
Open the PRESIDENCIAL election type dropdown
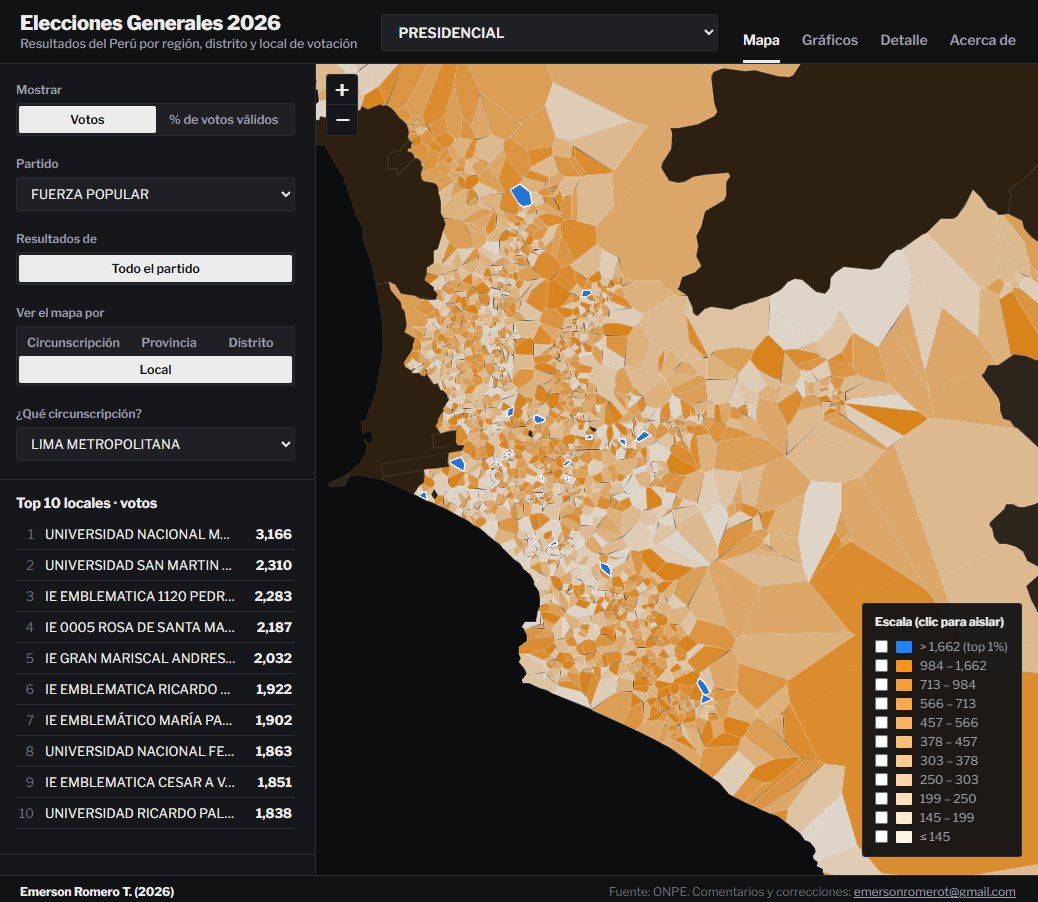(549, 32)
